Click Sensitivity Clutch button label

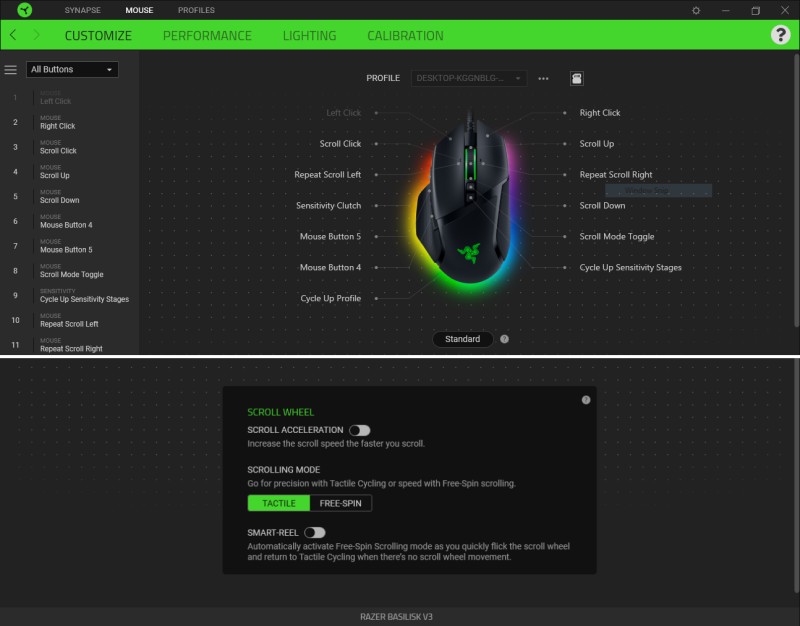point(328,206)
